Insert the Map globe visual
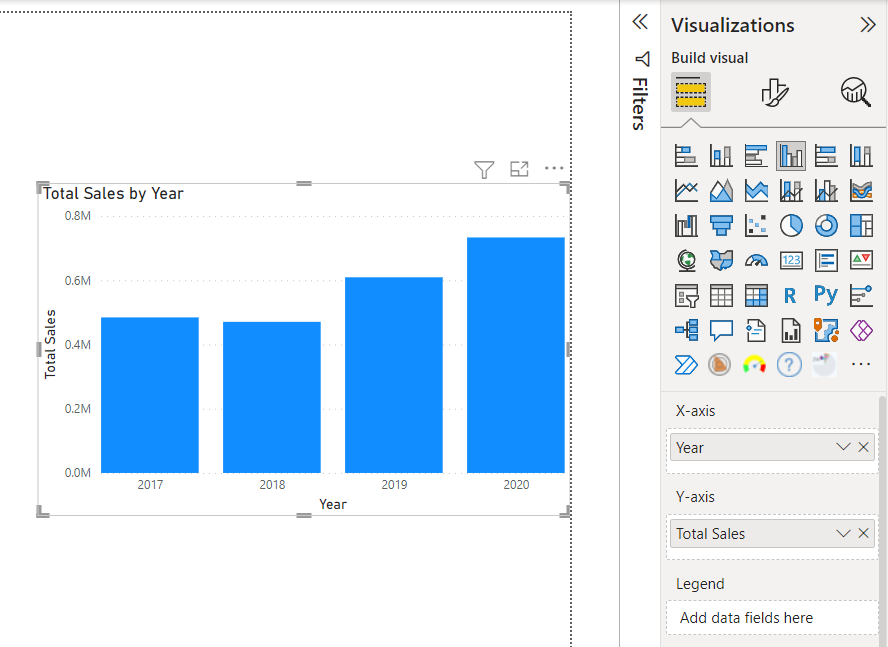The height and width of the screenshot is (647, 888). pos(686,261)
